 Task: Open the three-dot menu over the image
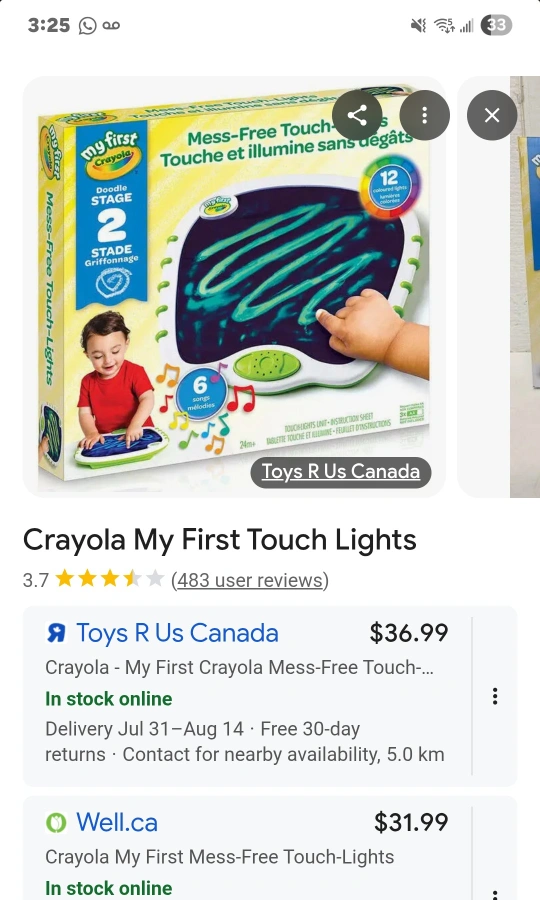tap(425, 115)
